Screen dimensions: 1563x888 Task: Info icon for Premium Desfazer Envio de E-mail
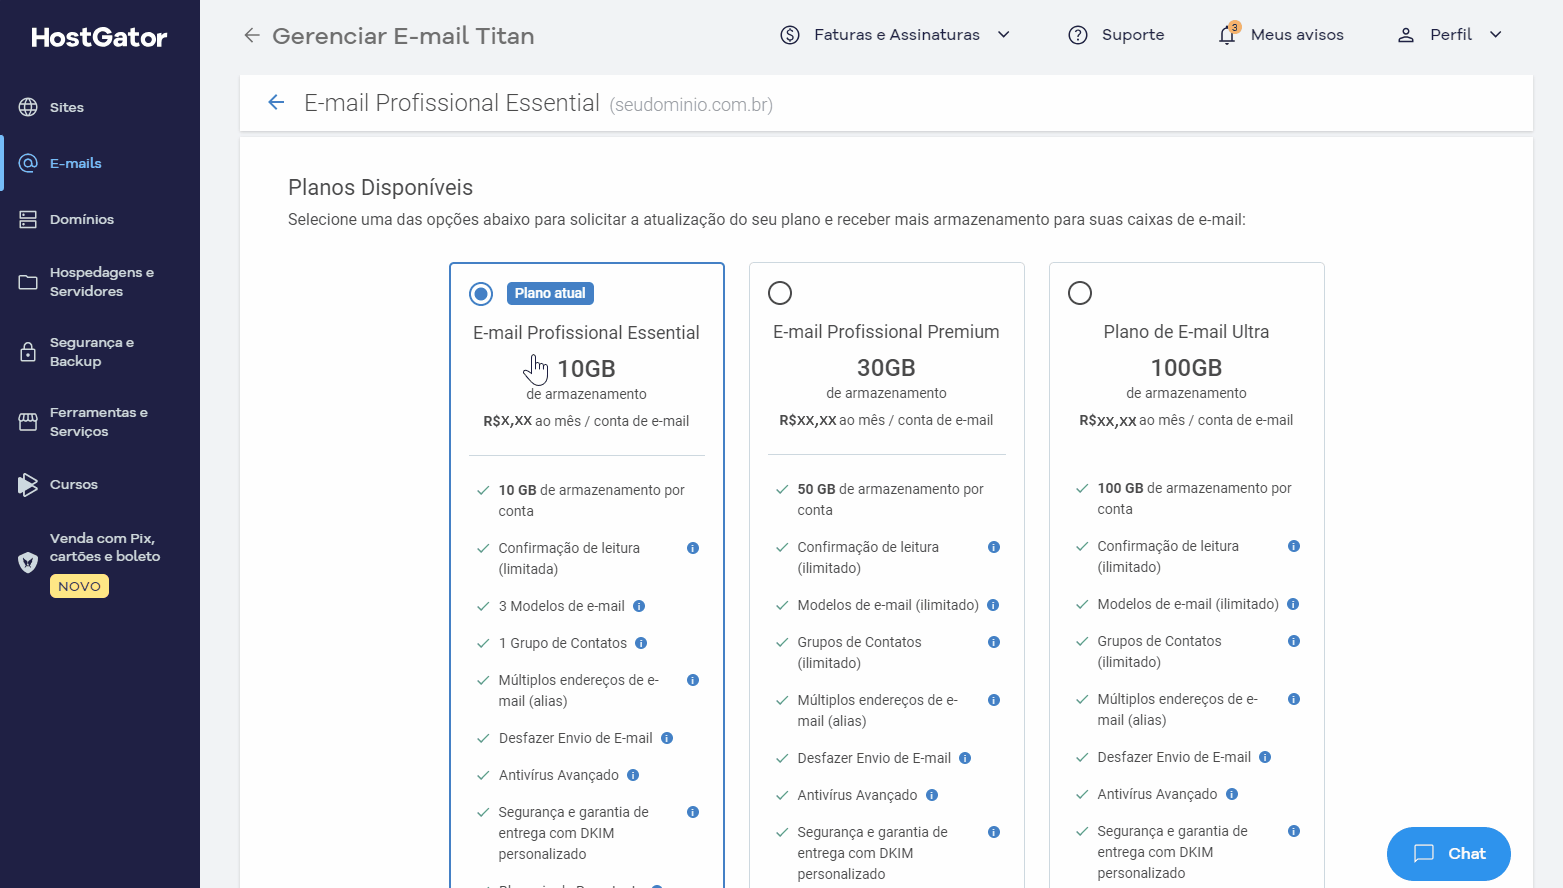[x=965, y=758]
